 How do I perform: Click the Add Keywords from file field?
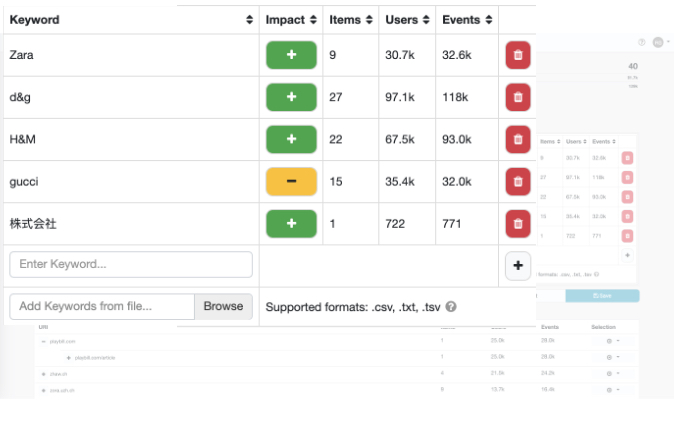(x=102, y=306)
